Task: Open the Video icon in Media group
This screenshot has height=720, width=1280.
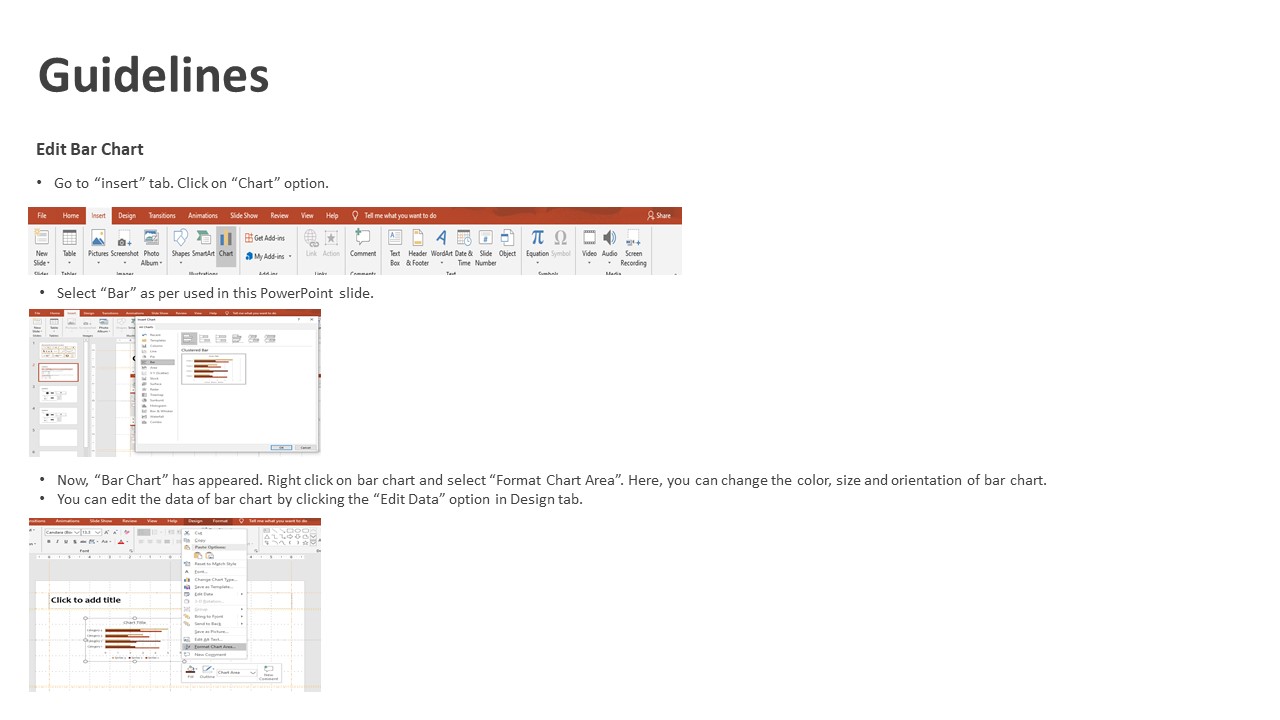Action: [589, 243]
